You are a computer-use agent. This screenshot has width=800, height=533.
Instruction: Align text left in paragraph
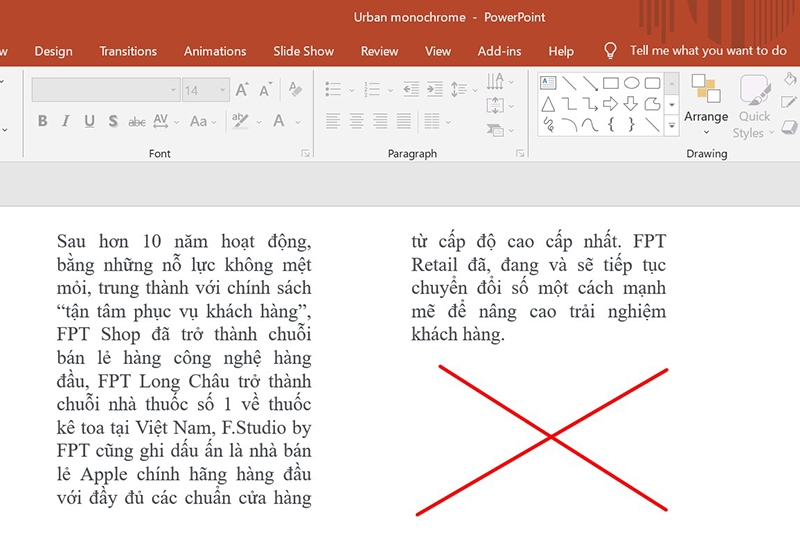pos(333,121)
